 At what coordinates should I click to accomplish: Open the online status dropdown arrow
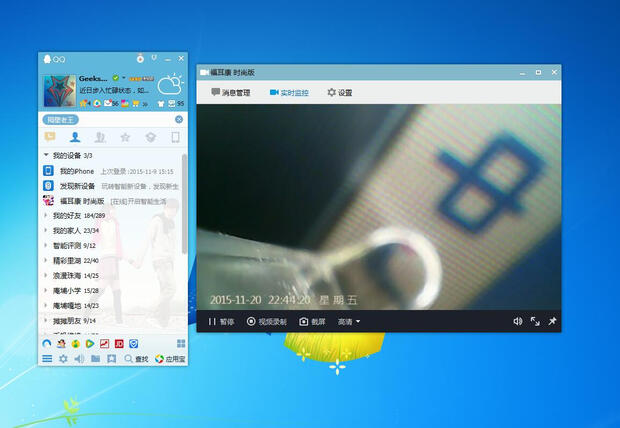point(124,78)
